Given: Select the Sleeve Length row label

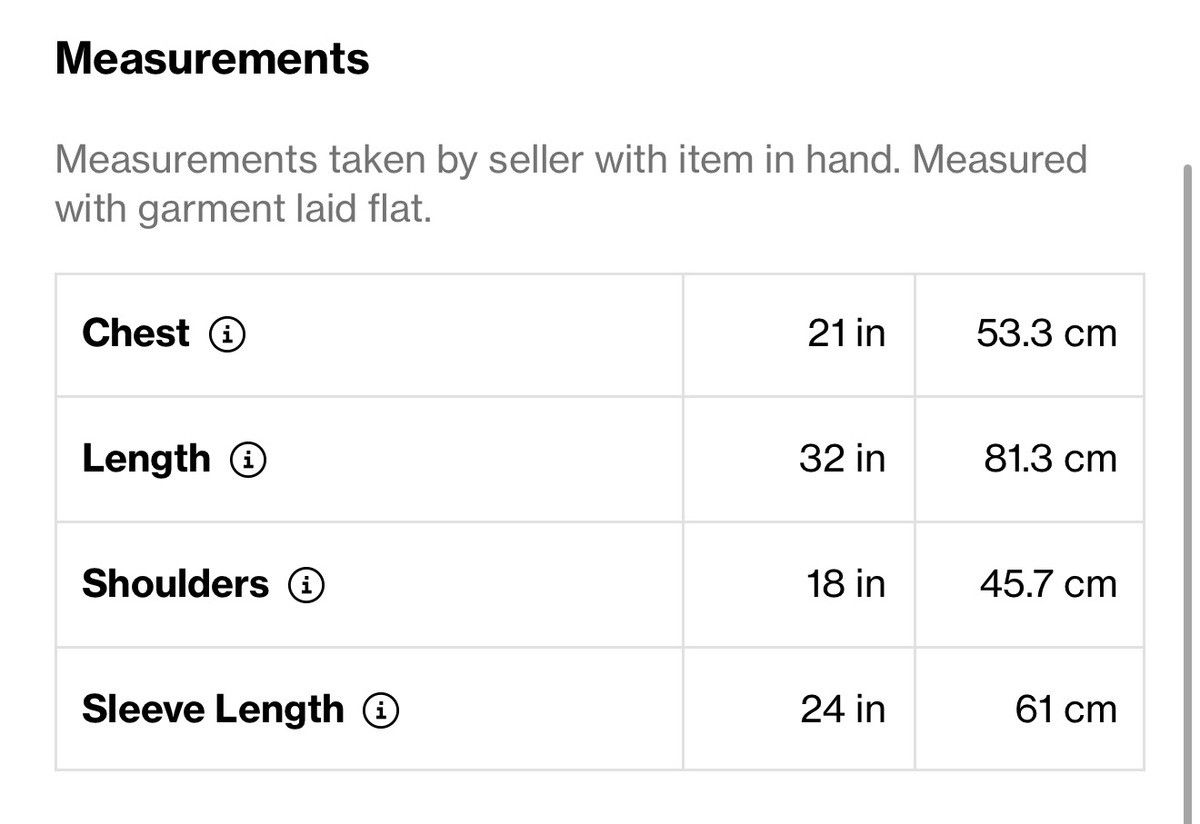Looking at the screenshot, I should (x=212, y=710).
